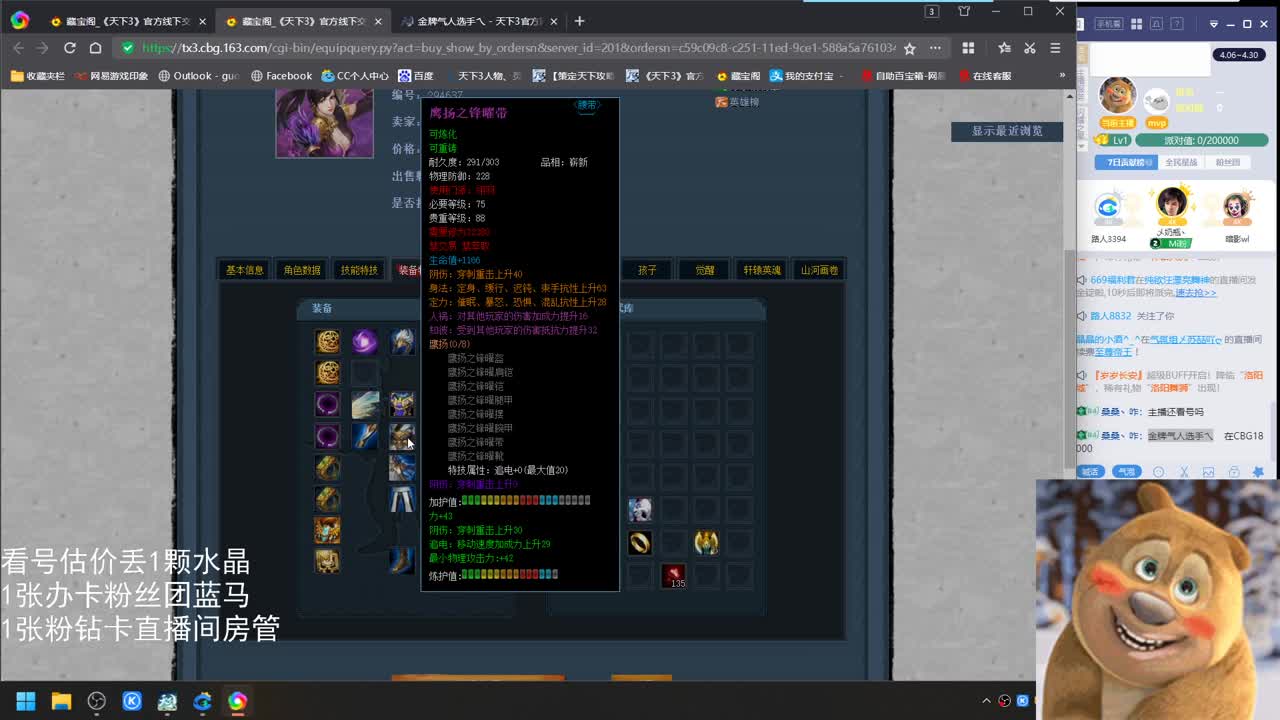Click the golden skull mask equipment icon
This screenshot has width=1280, height=720.
point(327,560)
